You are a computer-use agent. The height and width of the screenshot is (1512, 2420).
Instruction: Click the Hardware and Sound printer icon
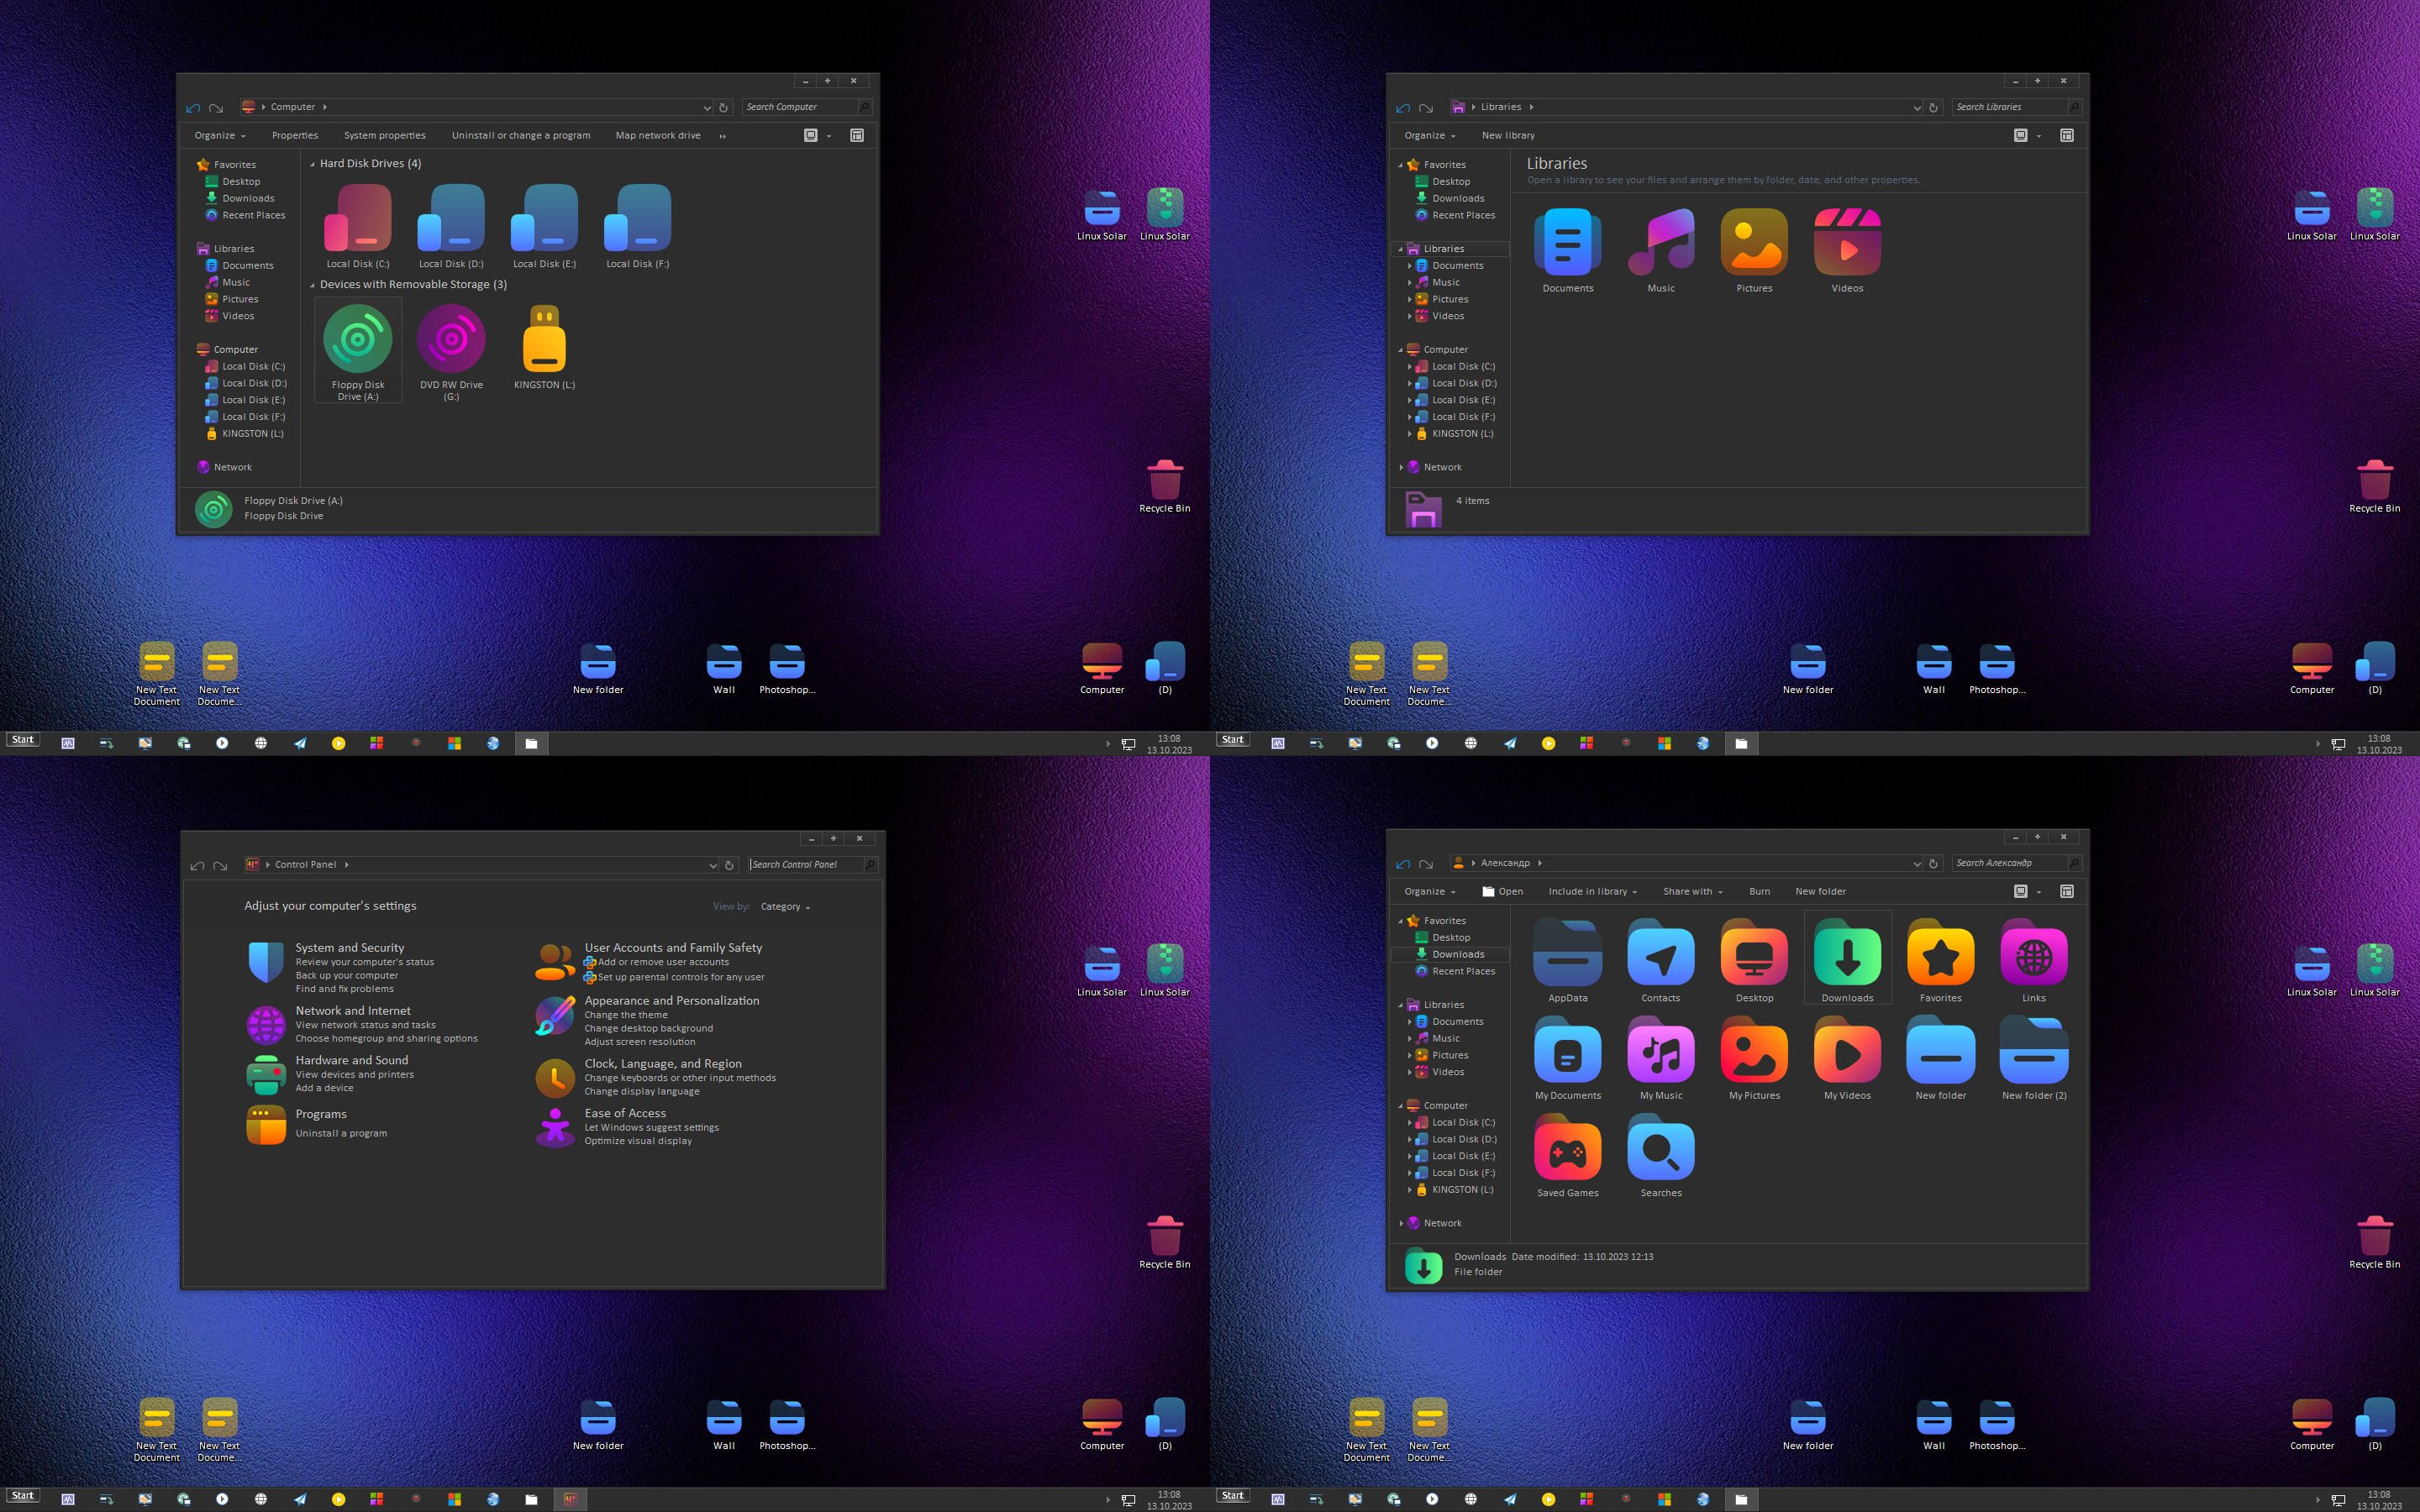tap(266, 1075)
